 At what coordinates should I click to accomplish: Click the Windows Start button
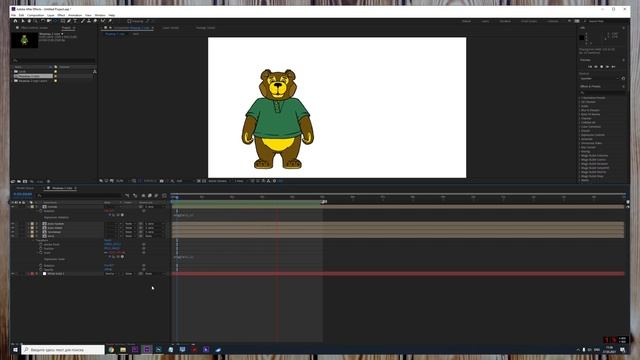pyautogui.click(x=16, y=350)
